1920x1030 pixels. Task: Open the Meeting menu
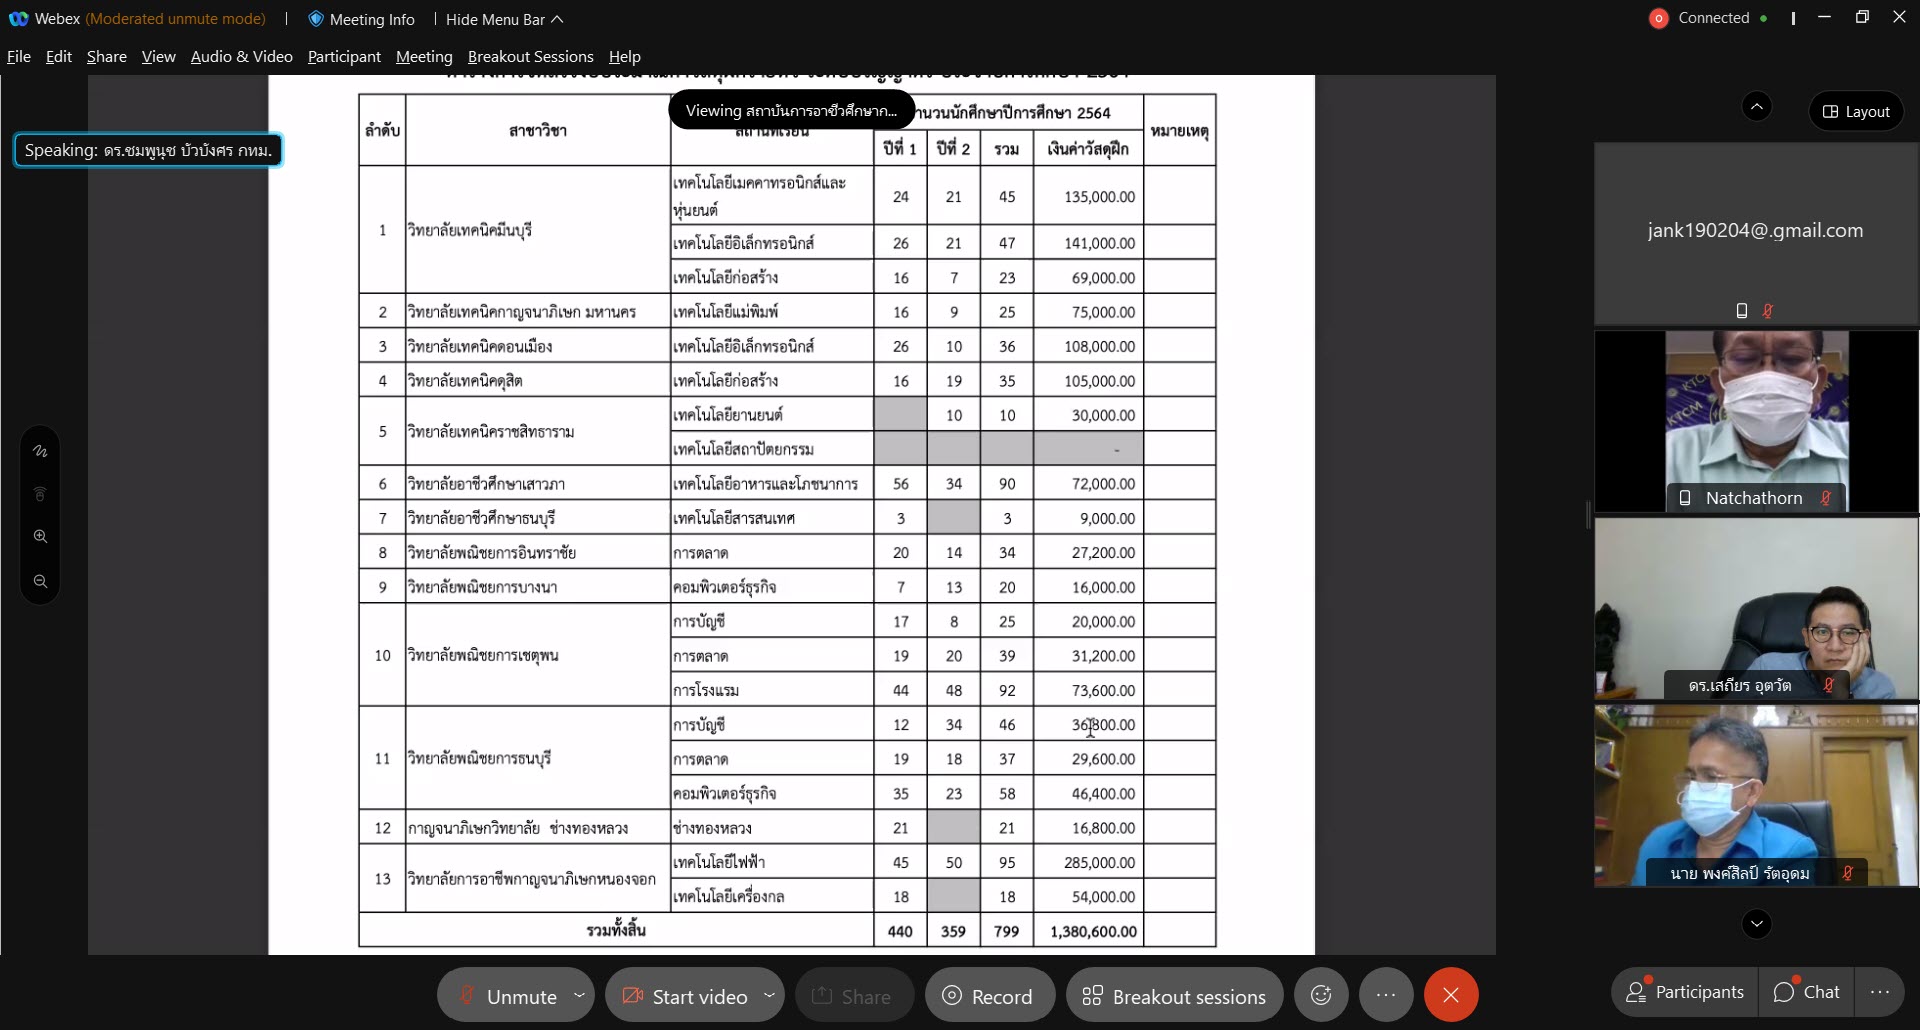coord(424,57)
